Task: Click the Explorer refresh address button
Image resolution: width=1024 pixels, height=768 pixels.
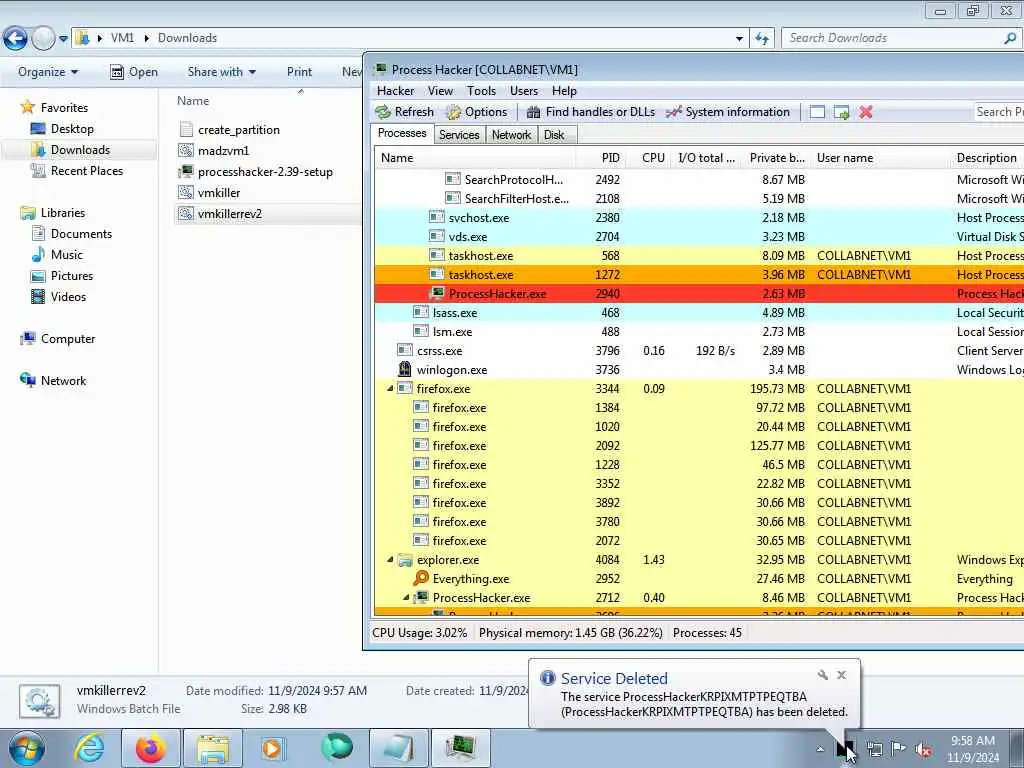Action: click(762, 39)
